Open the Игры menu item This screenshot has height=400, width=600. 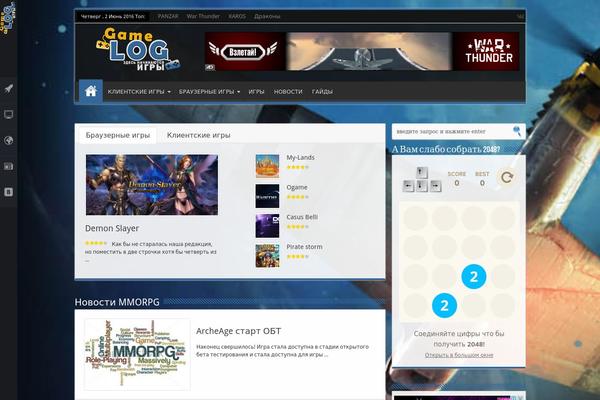[256, 92]
